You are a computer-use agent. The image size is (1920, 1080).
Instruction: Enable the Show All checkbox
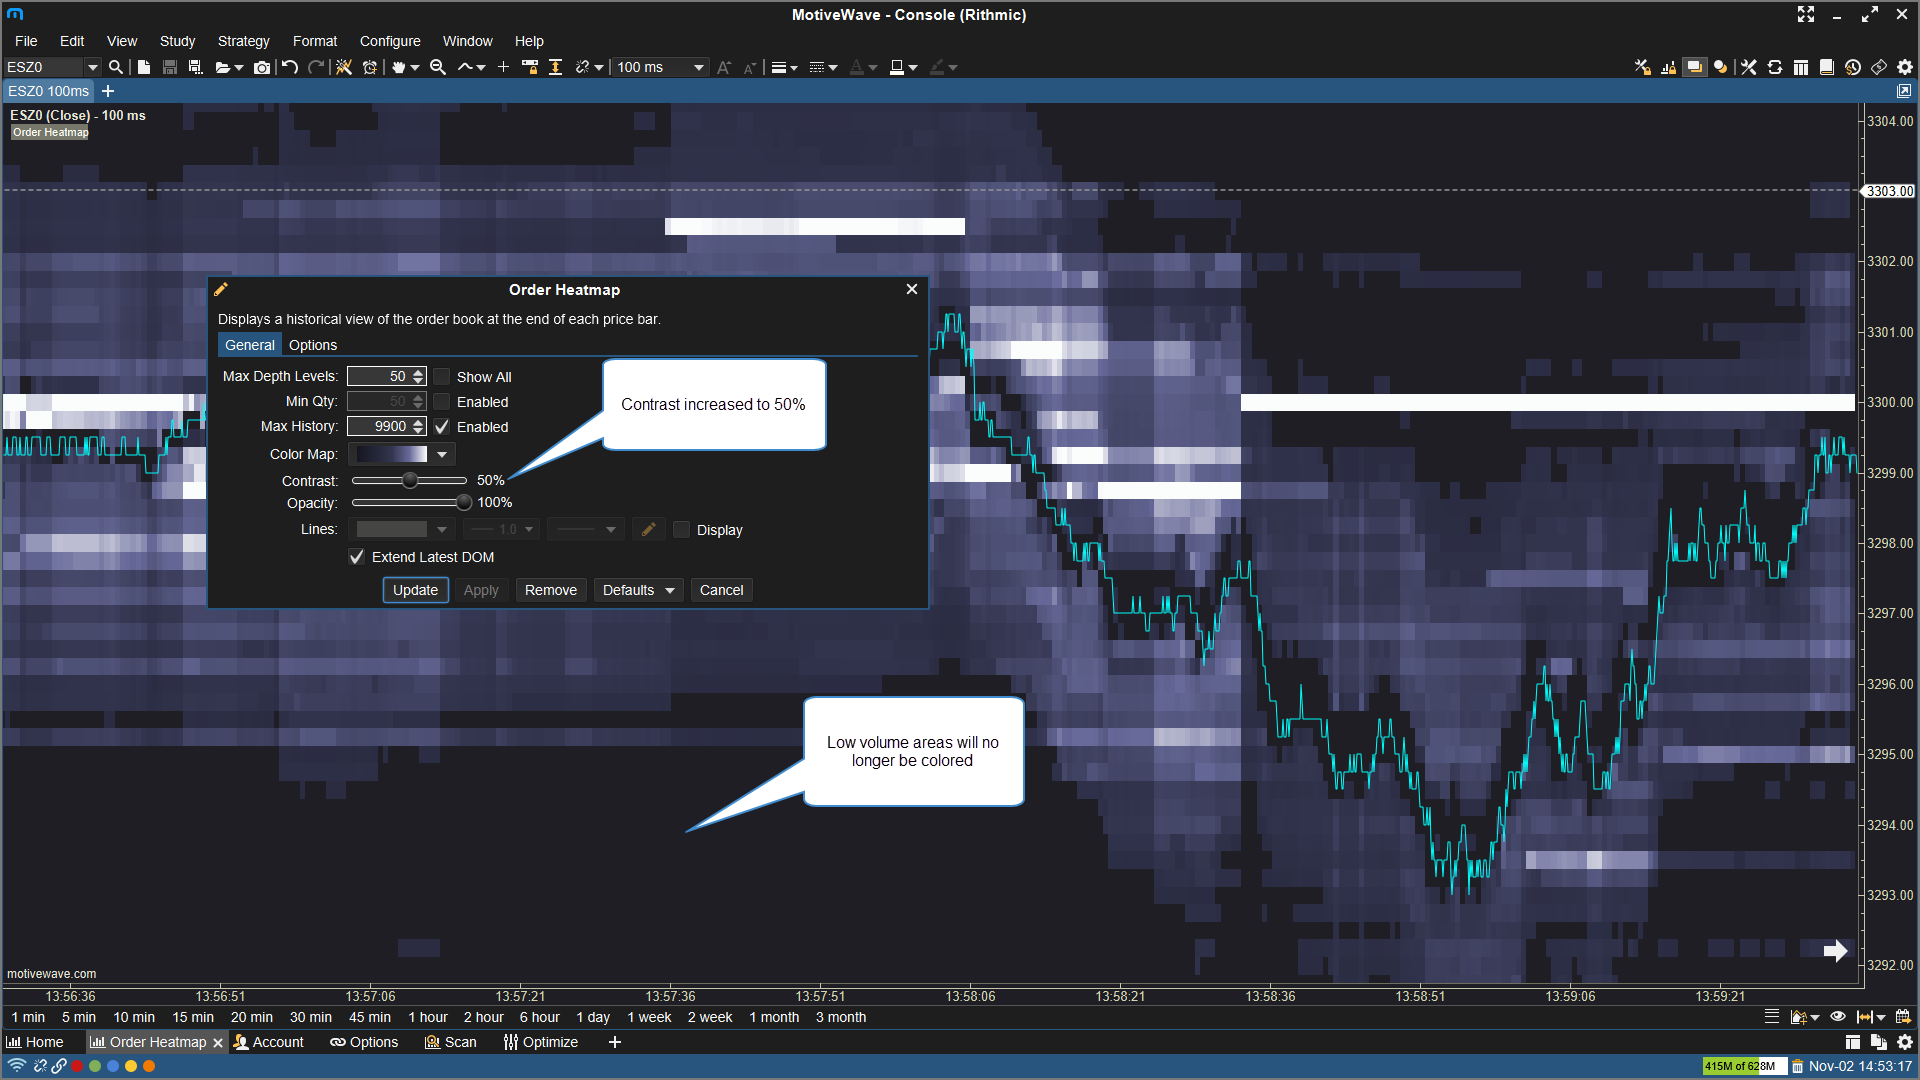coord(442,377)
